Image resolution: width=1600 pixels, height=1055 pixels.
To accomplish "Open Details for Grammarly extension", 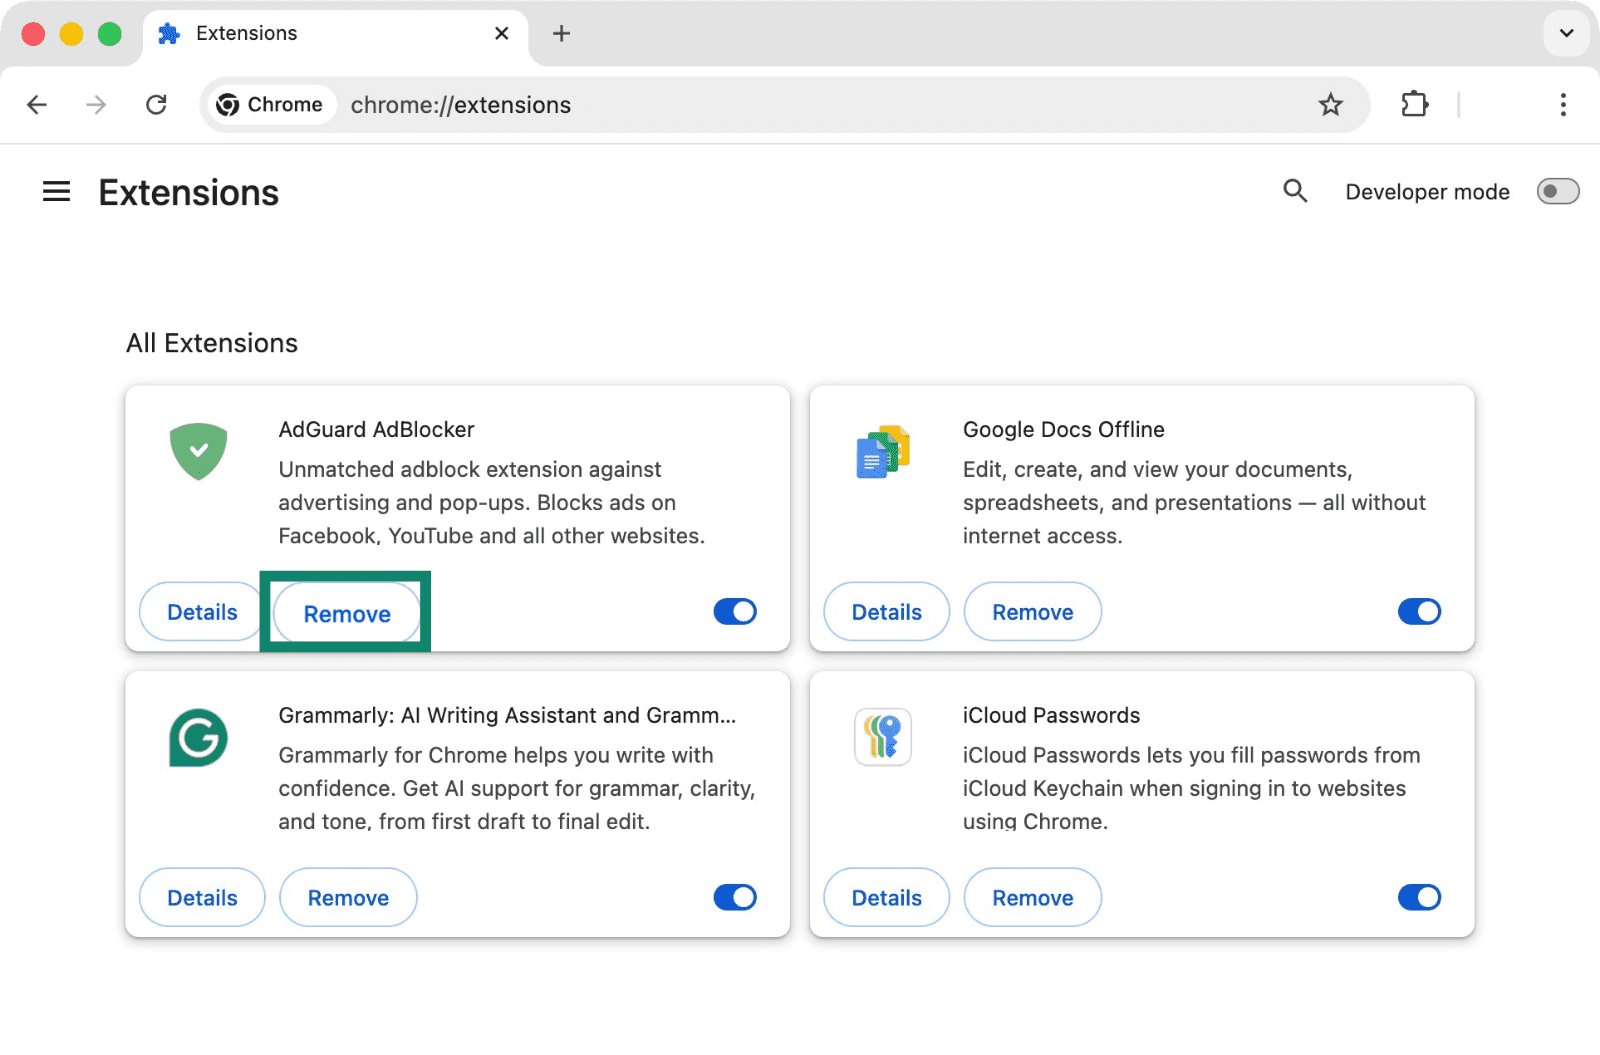I will [202, 898].
